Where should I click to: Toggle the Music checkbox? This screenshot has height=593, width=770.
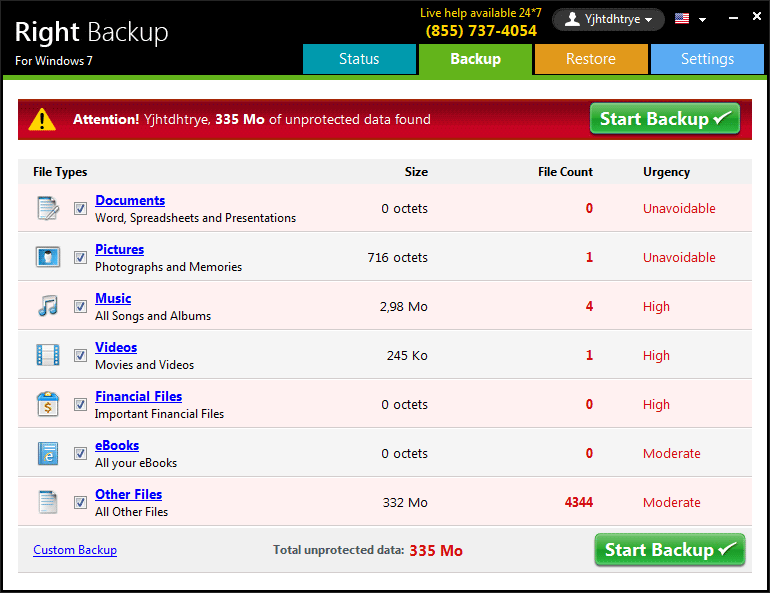pos(81,306)
